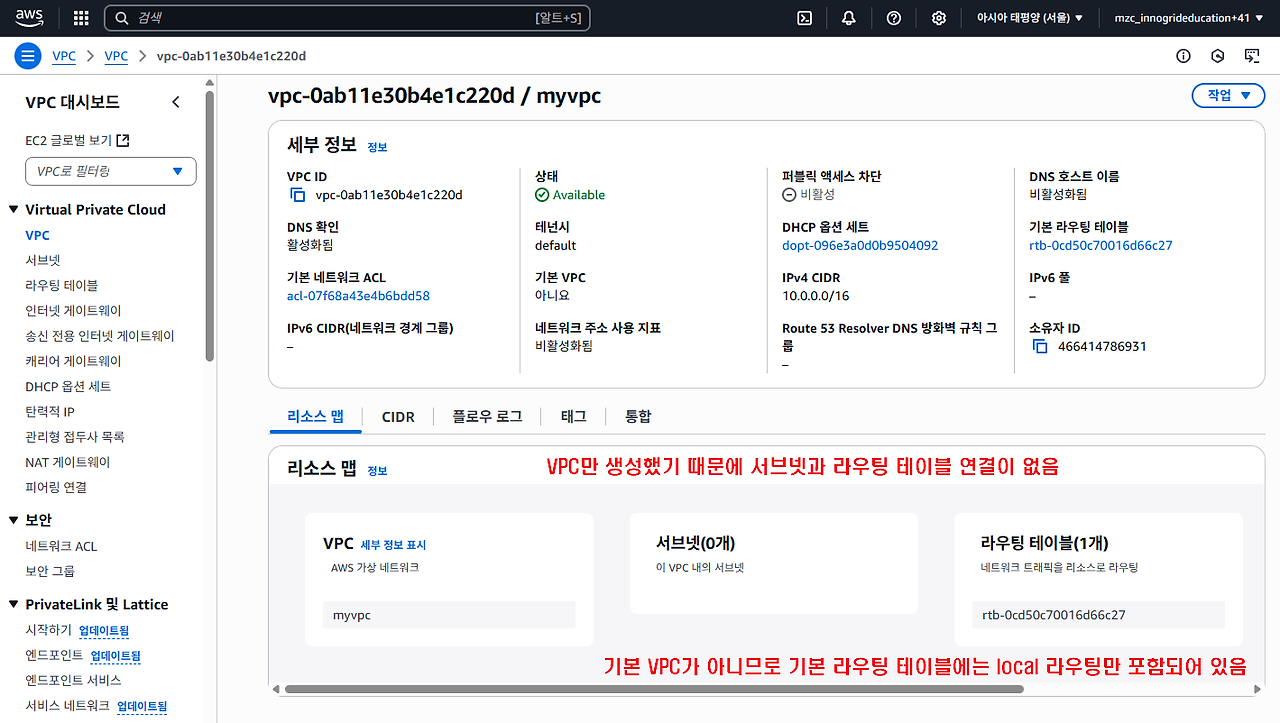Open 관리형 접두사 목록 in the sidebar

pyautogui.click(x=75, y=437)
